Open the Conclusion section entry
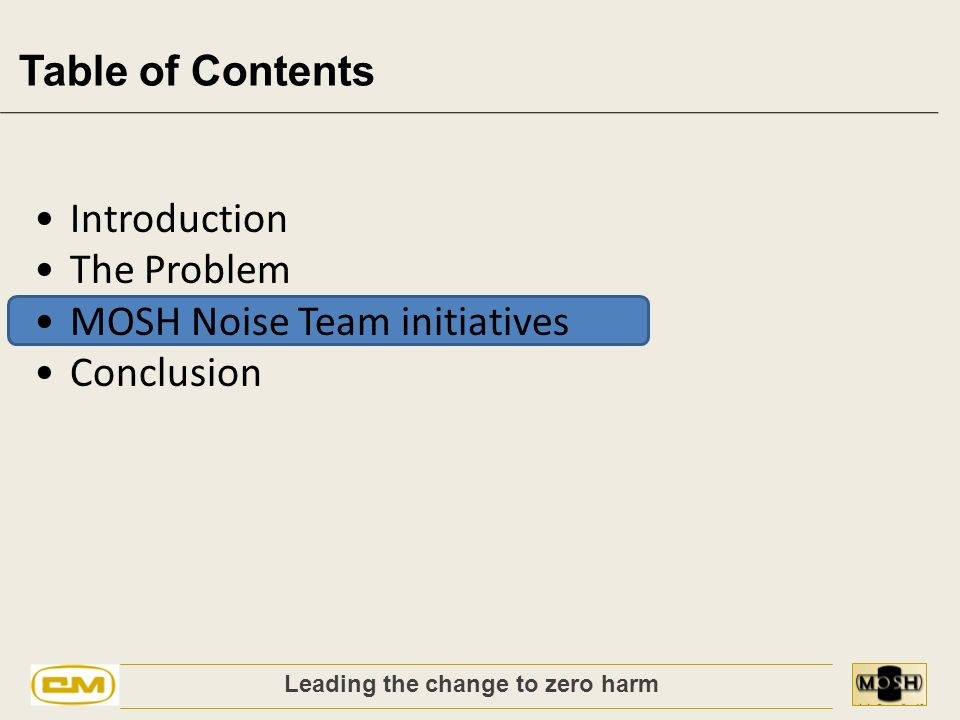The height and width of the screenshot is (720, 960). pos(165,372)
